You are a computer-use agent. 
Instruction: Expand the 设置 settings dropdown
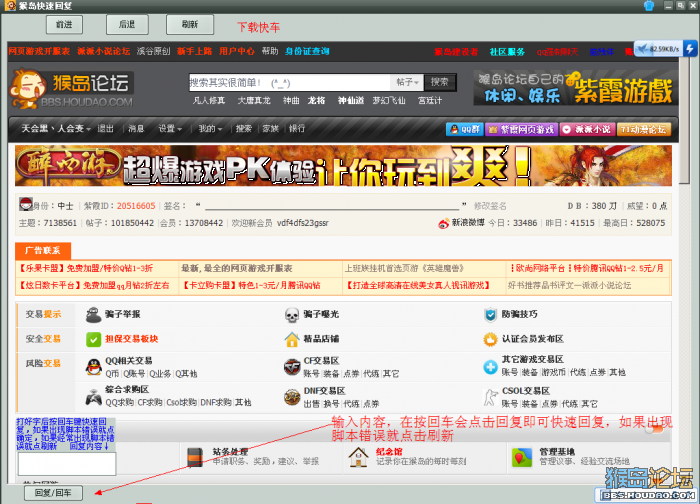tap(170, 129)
